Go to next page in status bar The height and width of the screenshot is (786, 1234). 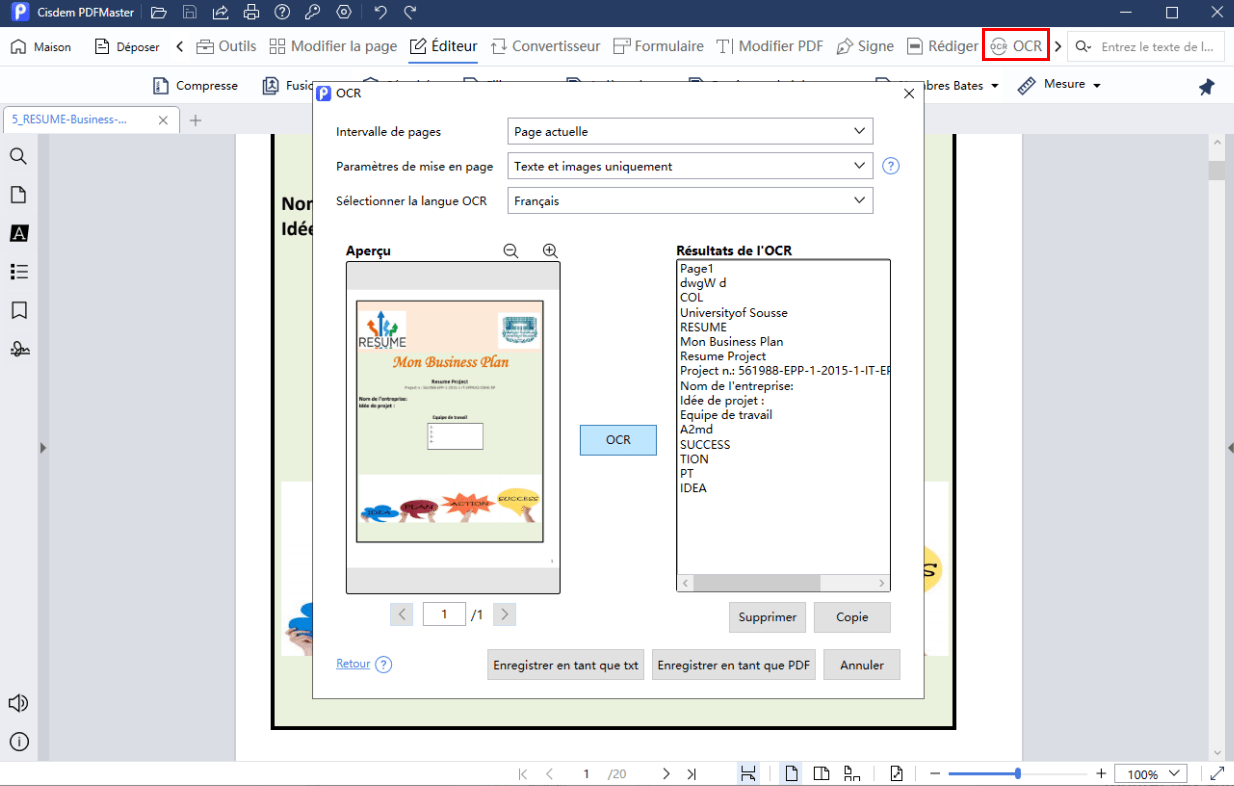tap(666, 774)
